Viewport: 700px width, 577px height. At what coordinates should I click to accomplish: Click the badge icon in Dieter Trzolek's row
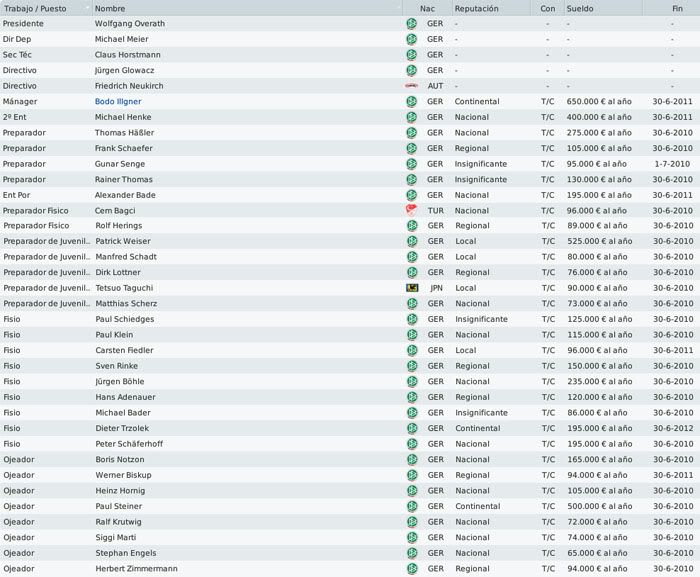click(412, 428)
